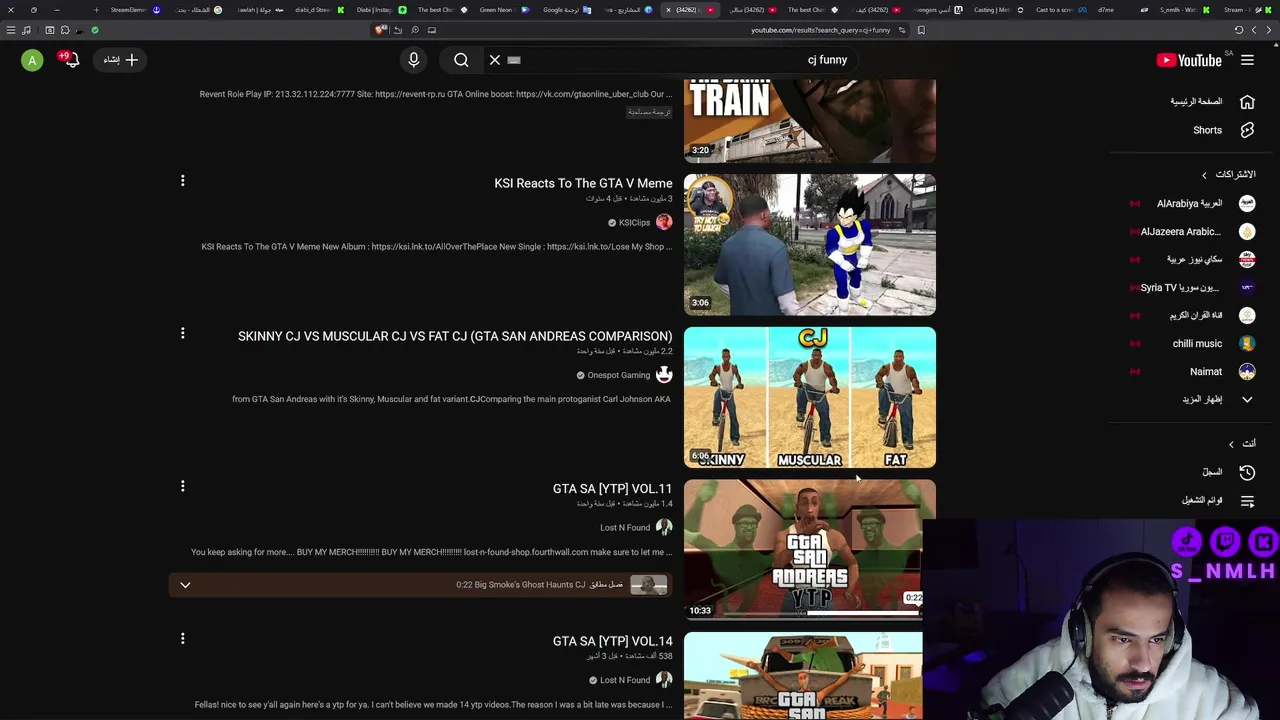The image size is (1280, 720).
Task: Bookmark the page with the bookmark icon
Action: click(x=921, y=30)
